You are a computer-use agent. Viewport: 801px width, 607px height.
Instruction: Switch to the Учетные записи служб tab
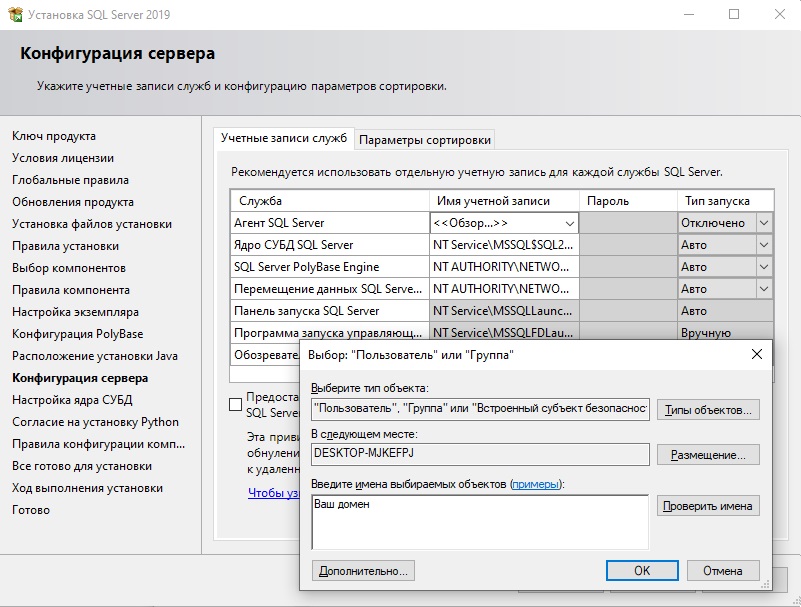point(284,138)
